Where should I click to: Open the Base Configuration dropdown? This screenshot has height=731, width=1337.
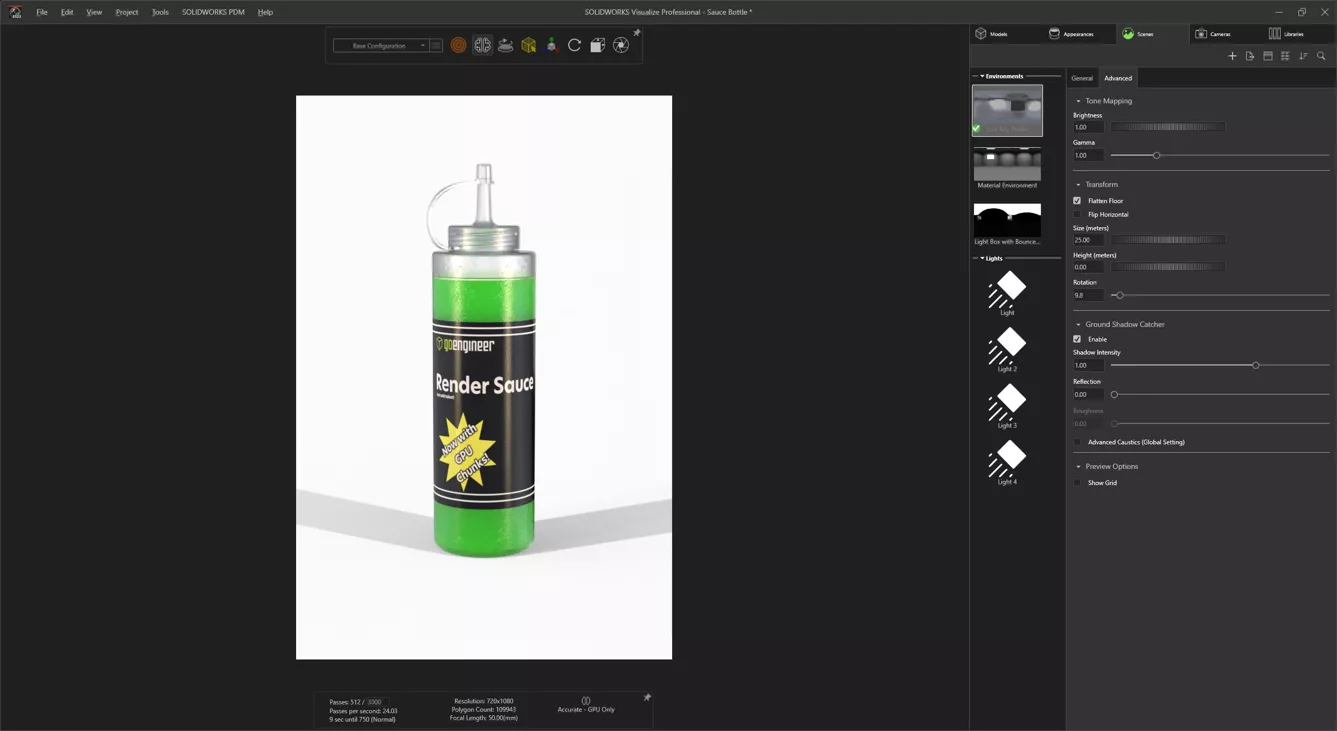coord(381,45)
